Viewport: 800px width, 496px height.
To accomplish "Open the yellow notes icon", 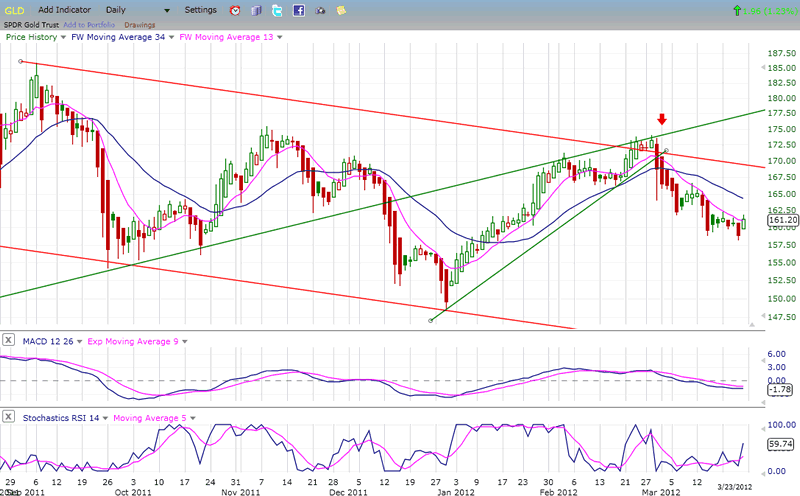I will (x=341, y=10).
